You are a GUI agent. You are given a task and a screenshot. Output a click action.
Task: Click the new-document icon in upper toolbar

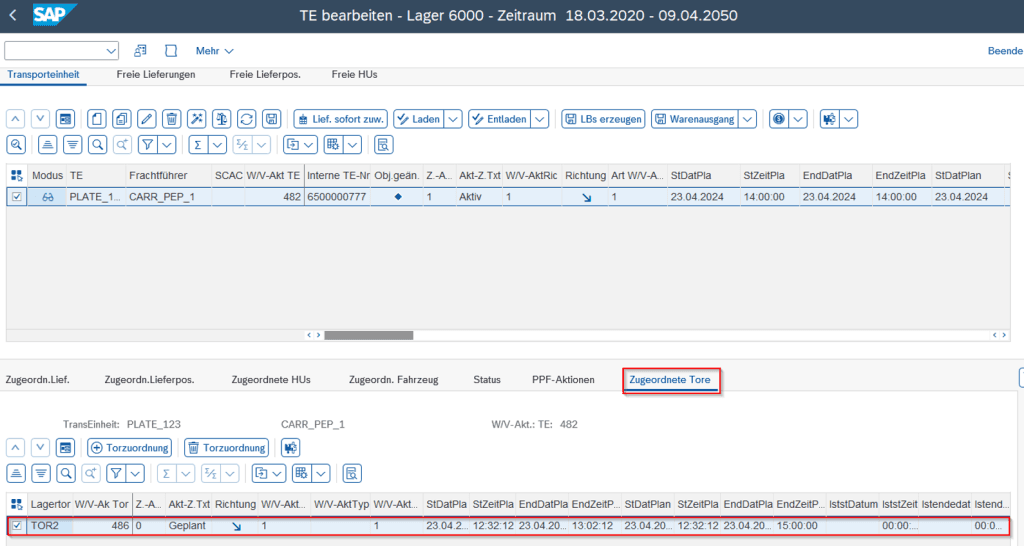coord(97,119)
